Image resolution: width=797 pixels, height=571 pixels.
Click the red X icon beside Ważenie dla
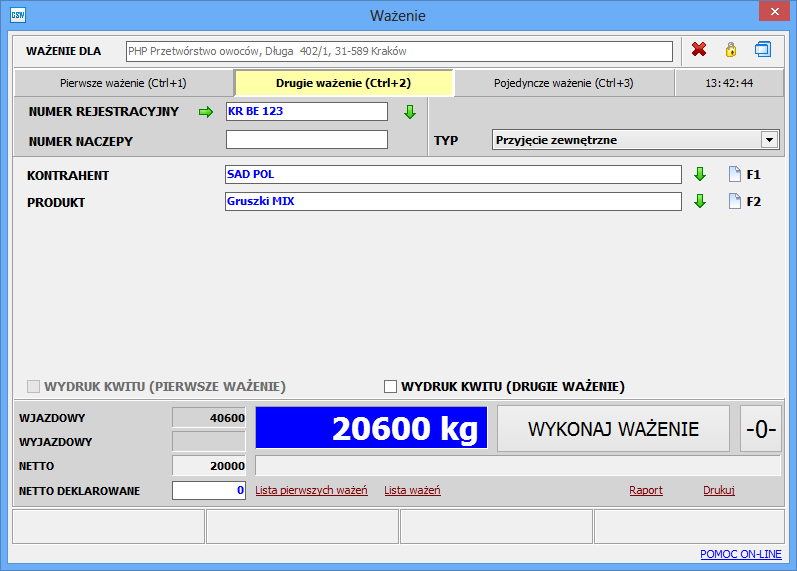tap(699, 49)
